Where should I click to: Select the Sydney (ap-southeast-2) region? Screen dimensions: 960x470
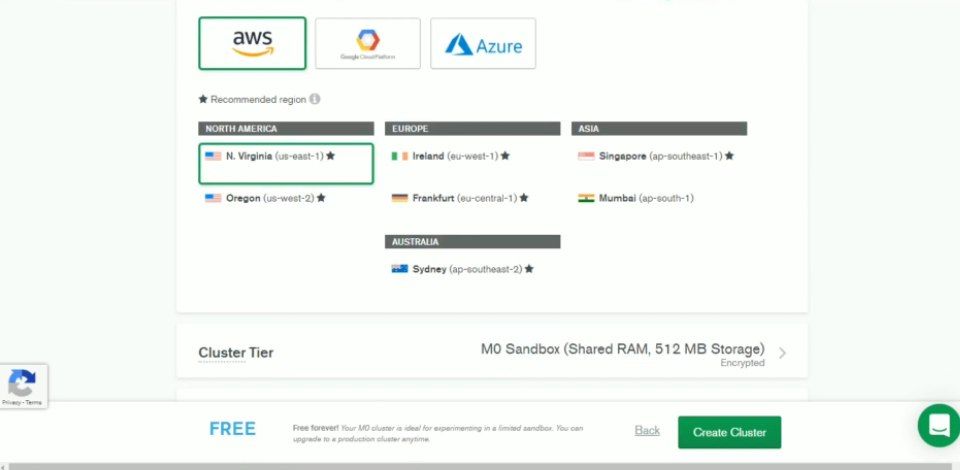pos(462,269)
